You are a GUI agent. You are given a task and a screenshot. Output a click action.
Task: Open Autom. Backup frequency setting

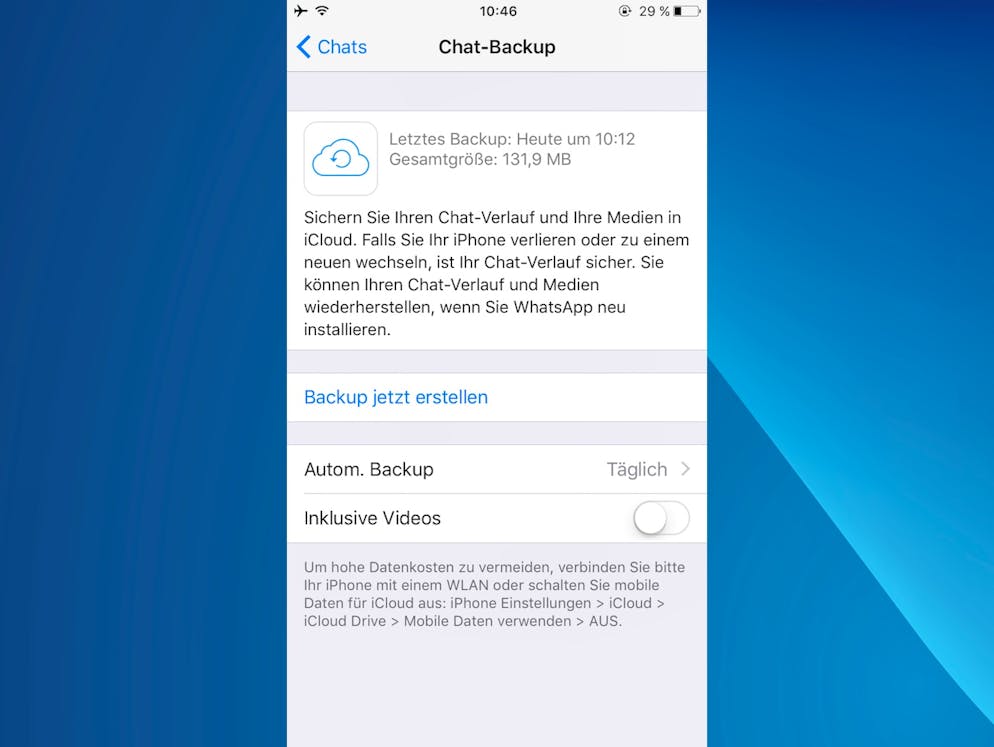click(497, 469)
